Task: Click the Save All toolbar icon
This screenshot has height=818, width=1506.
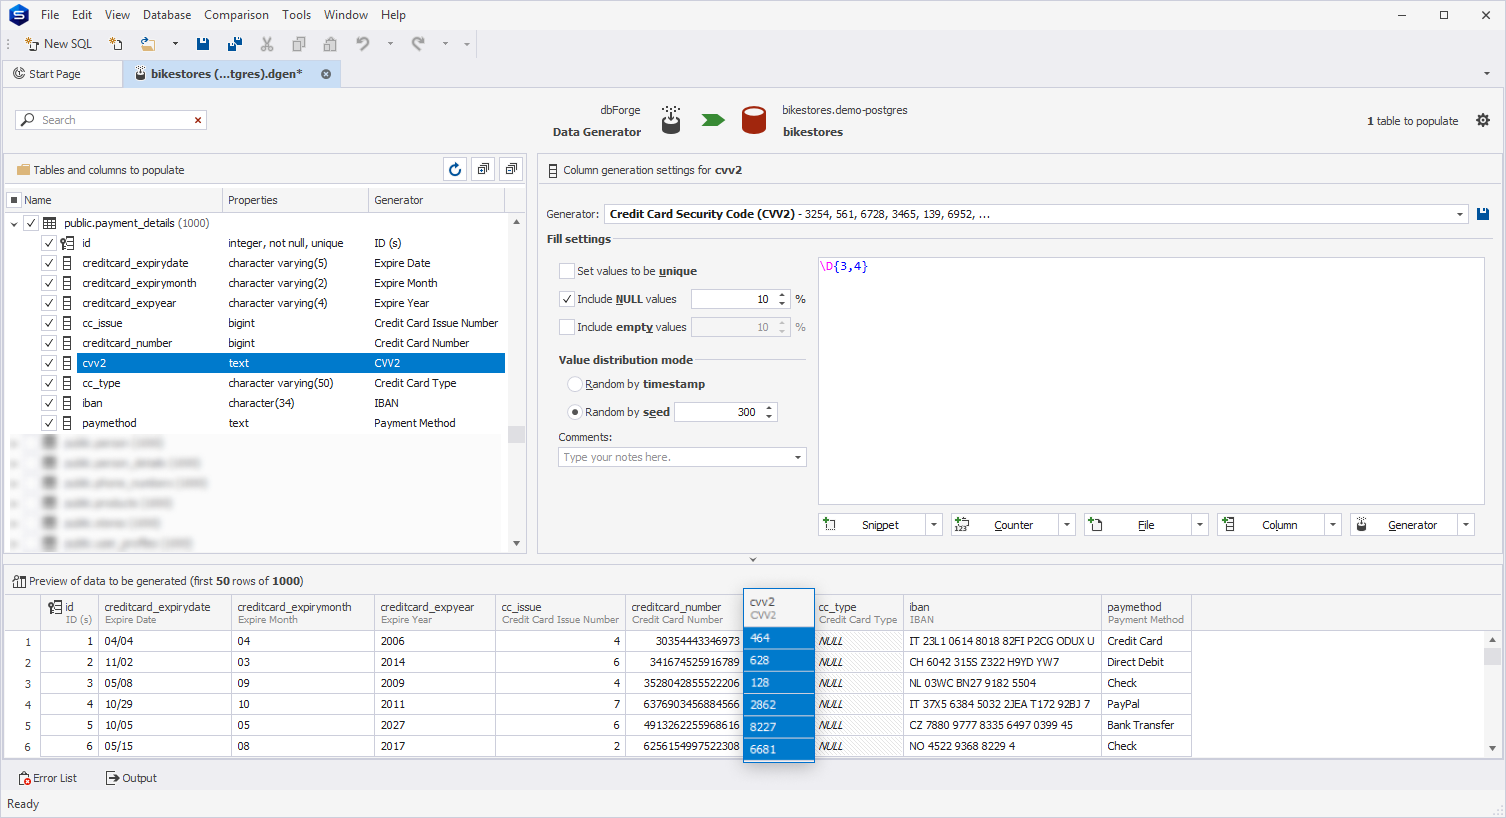Action: [x=235, y=44]
